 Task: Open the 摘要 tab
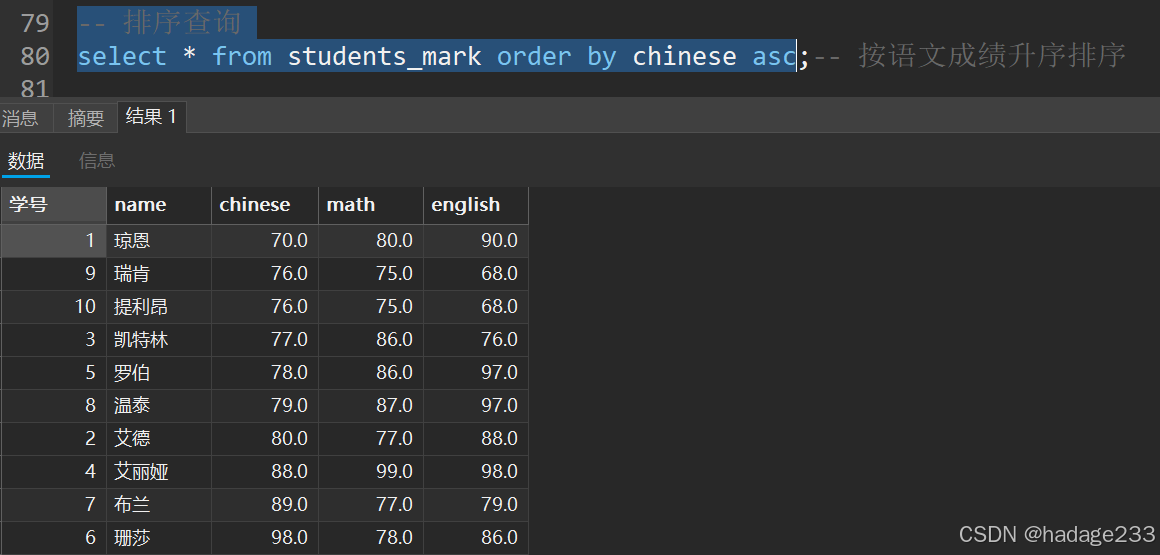(86, 118)
